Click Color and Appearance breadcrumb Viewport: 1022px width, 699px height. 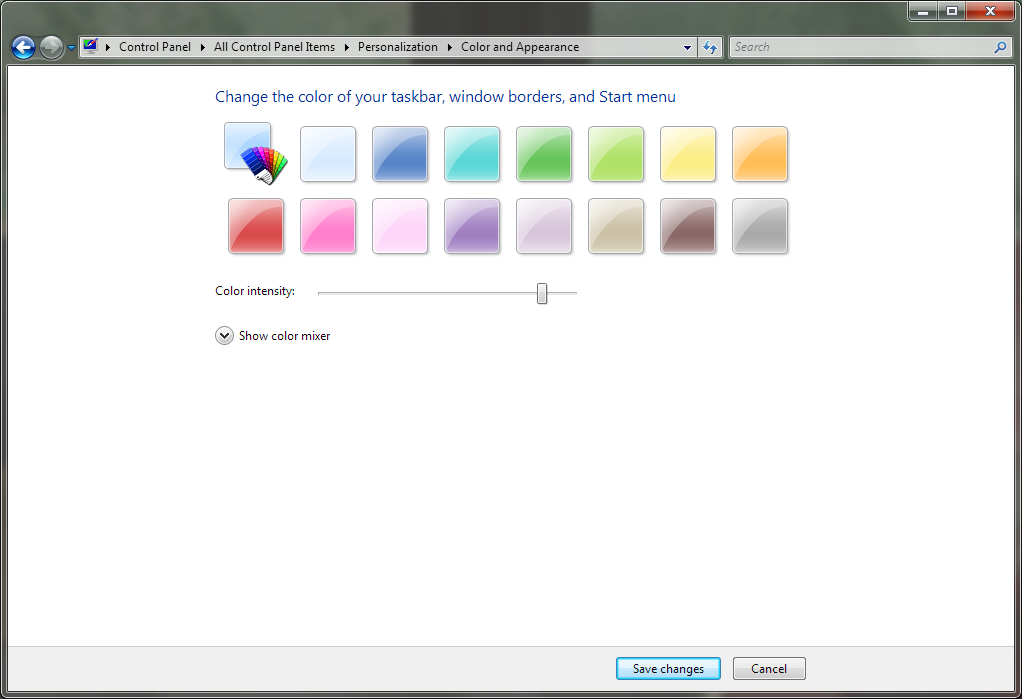[520, 47]
